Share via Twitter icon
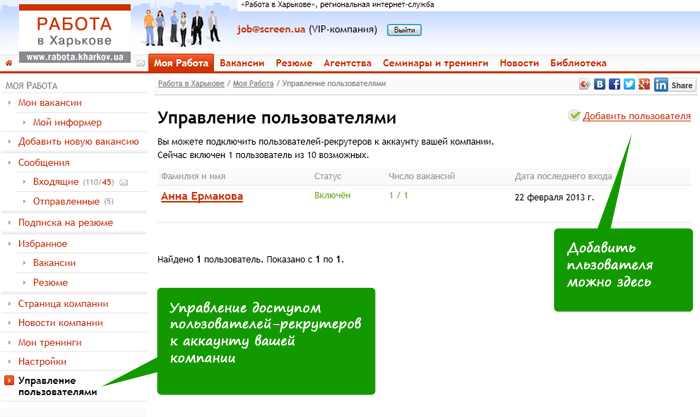 (x=629, y=84)
